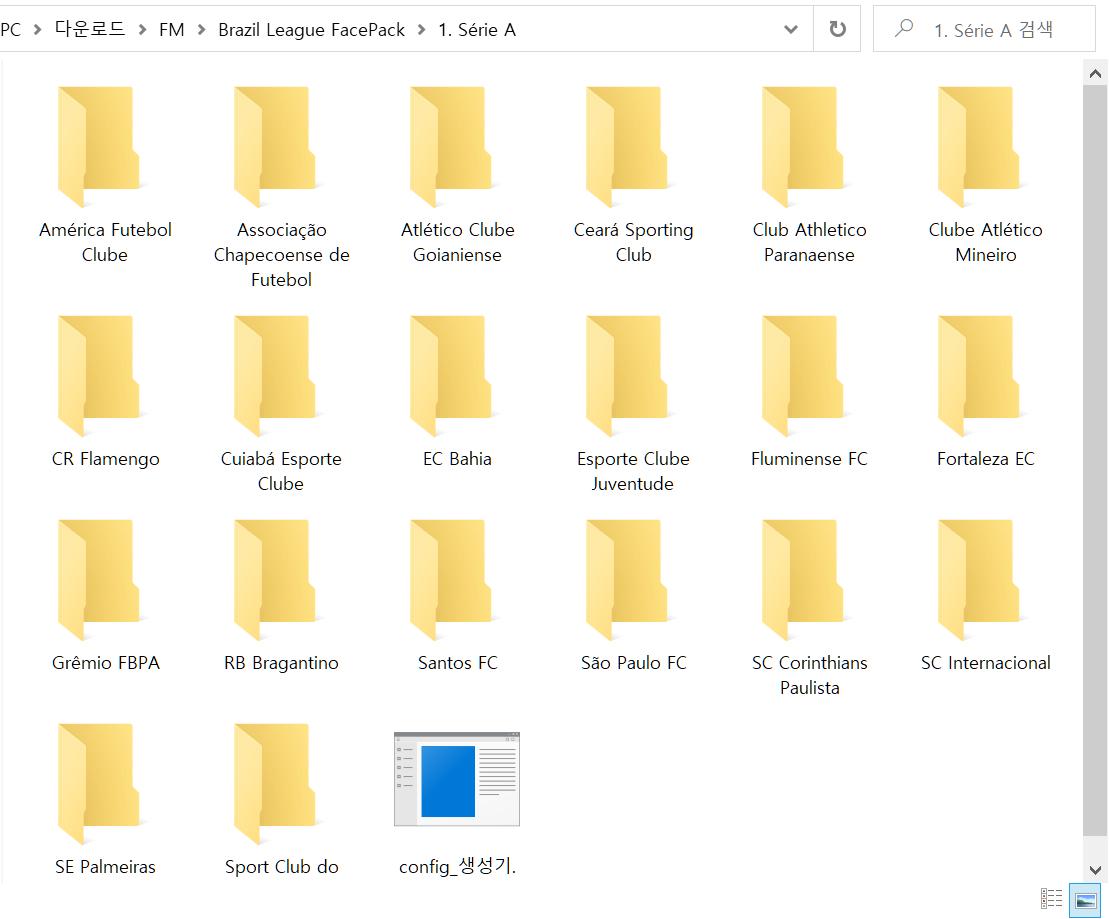Select the São Paulo FC folder icon
1109x919 pixels.
coord(627,580)
